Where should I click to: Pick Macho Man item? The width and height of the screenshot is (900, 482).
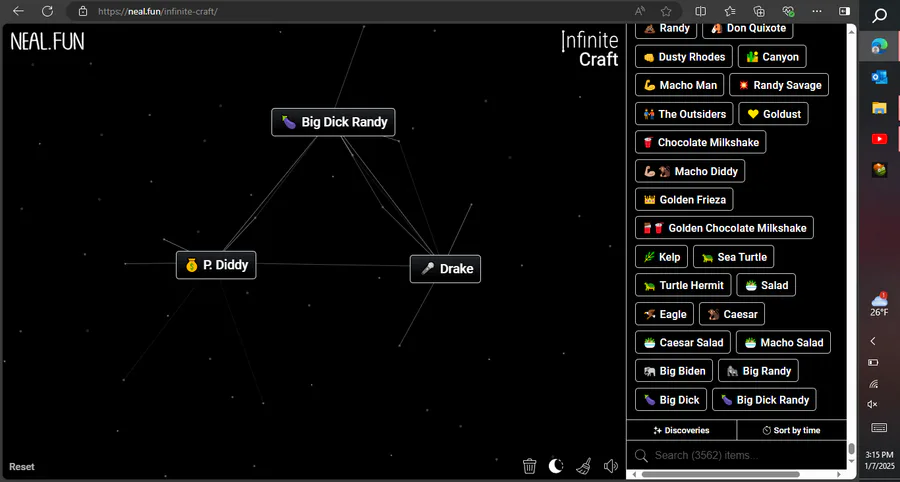coord(680,85)
